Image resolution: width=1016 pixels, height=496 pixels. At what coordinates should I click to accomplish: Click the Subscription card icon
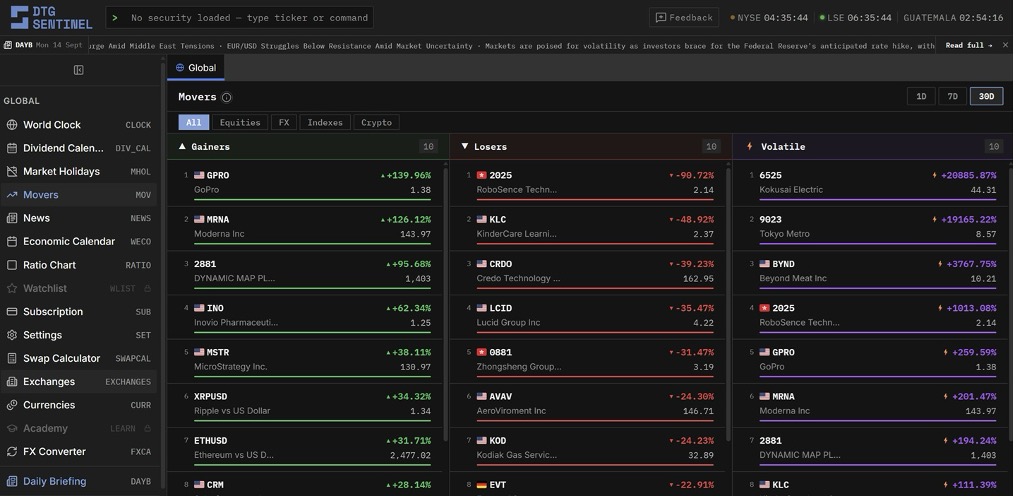(12, 311)
